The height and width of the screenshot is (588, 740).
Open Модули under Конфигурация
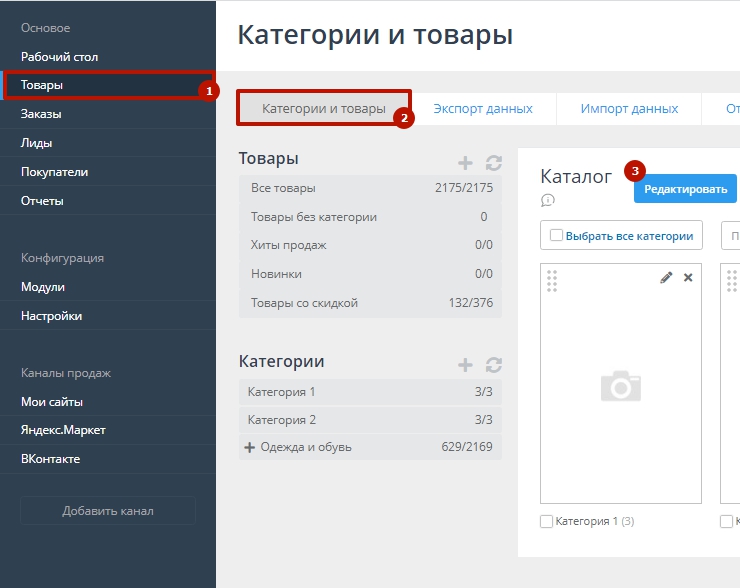108,287
